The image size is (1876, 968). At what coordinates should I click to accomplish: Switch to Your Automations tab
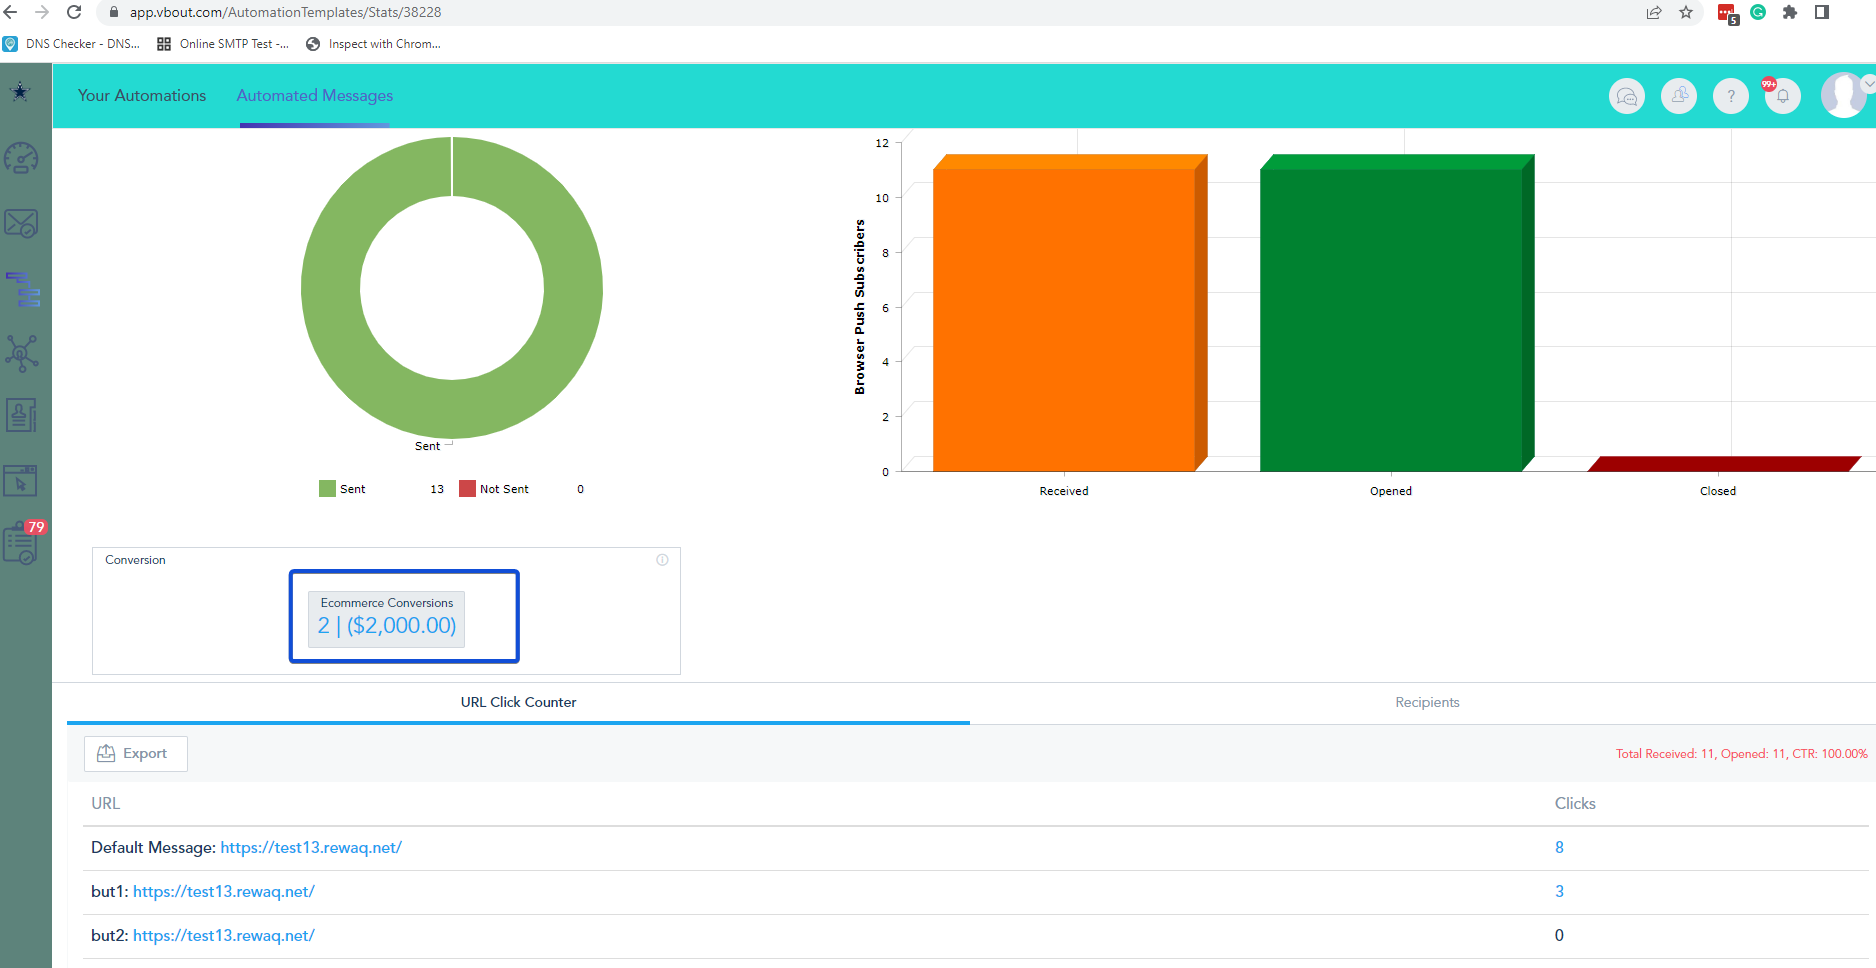point(142,95)
